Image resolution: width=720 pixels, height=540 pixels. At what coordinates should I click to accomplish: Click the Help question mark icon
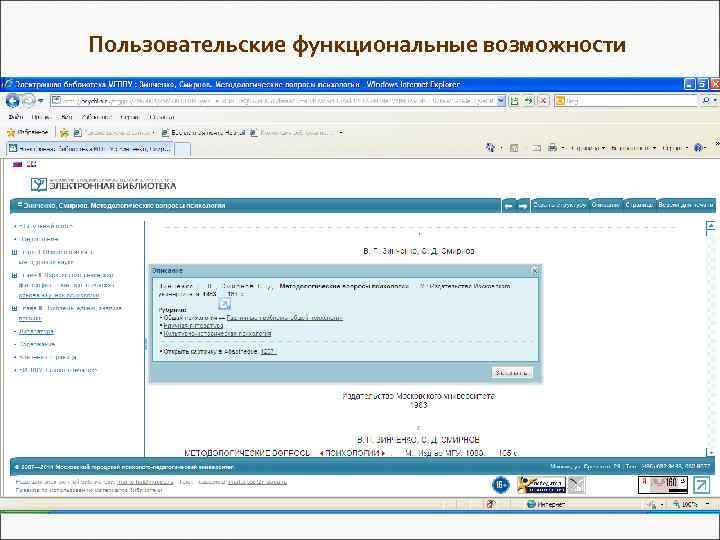pyautogui.click(x=698, y=148)
